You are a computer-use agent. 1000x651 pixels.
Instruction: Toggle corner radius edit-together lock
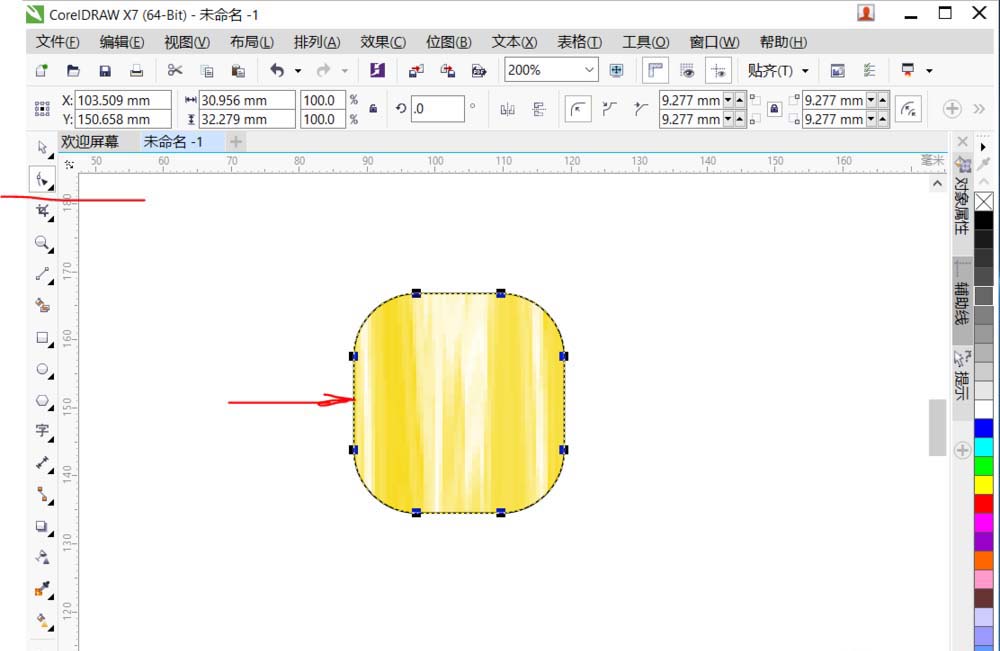tap(774, 109)
